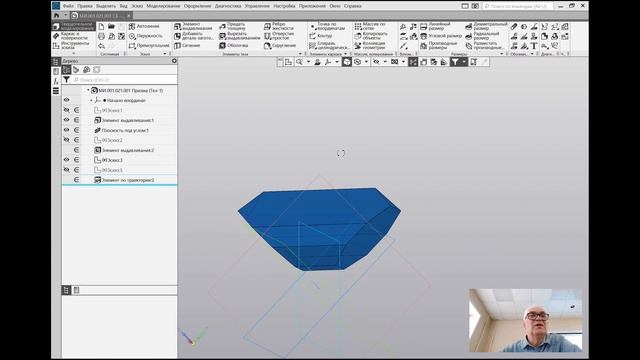Click Копировать объекты tool
640x360 pixels.
[x=371, y=36]
